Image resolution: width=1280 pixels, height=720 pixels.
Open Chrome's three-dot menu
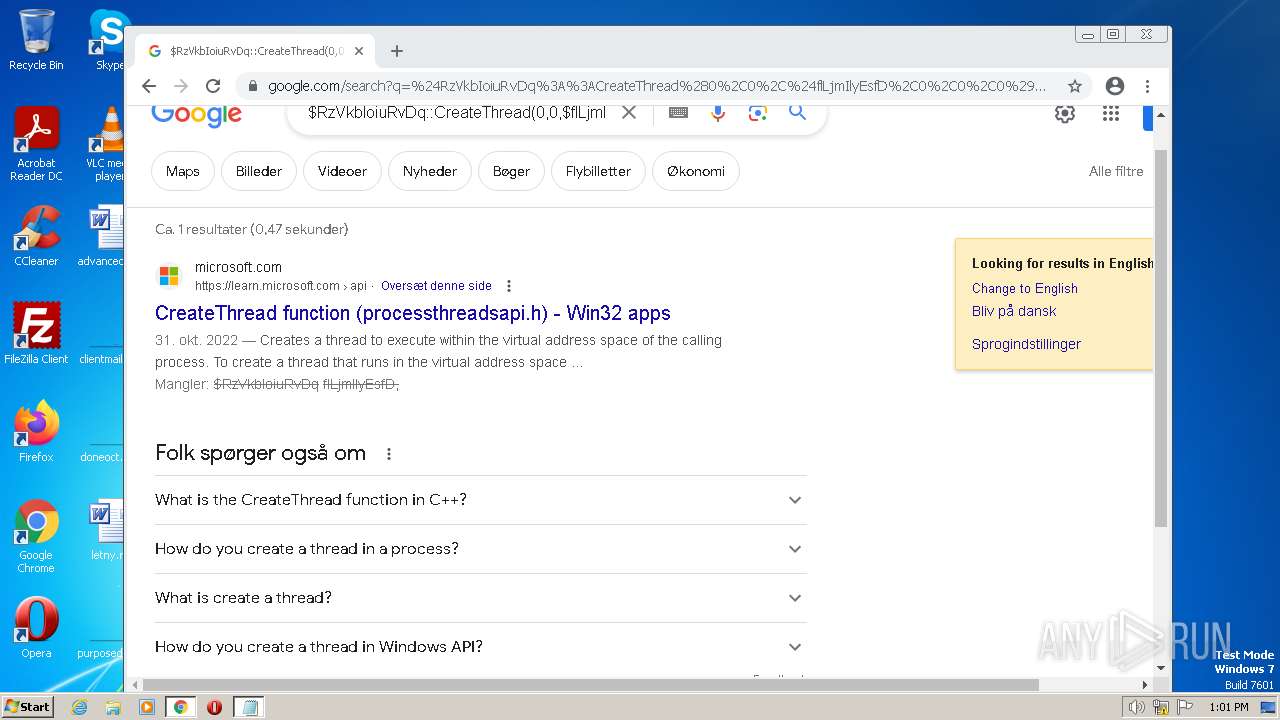point(1147,86)
